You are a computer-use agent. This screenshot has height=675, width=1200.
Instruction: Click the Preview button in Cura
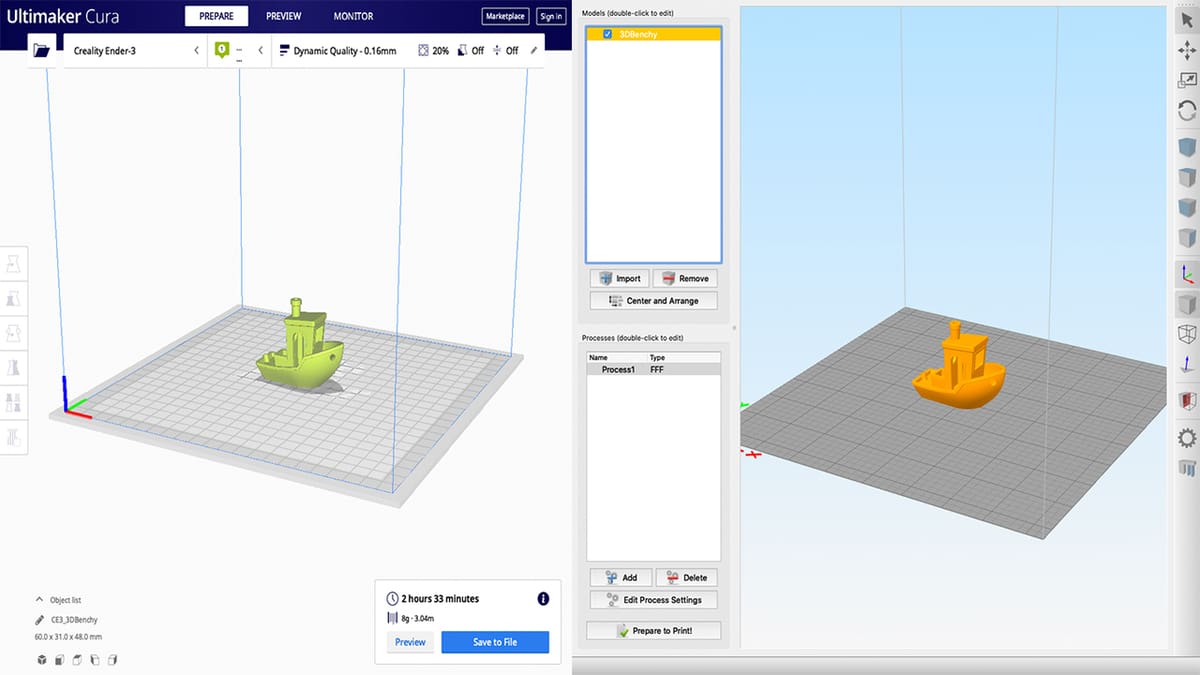pyautogui.click(x=410, y=642)
